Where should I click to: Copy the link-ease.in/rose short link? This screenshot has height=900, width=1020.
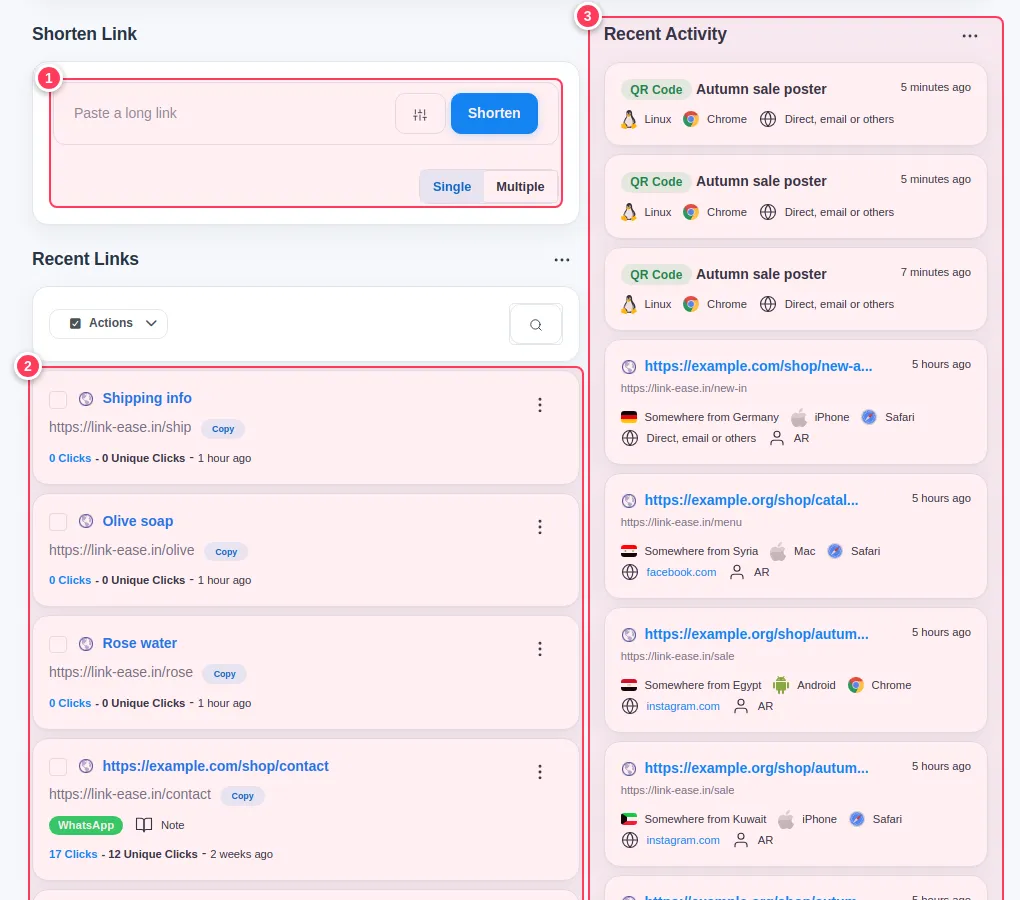224,674
